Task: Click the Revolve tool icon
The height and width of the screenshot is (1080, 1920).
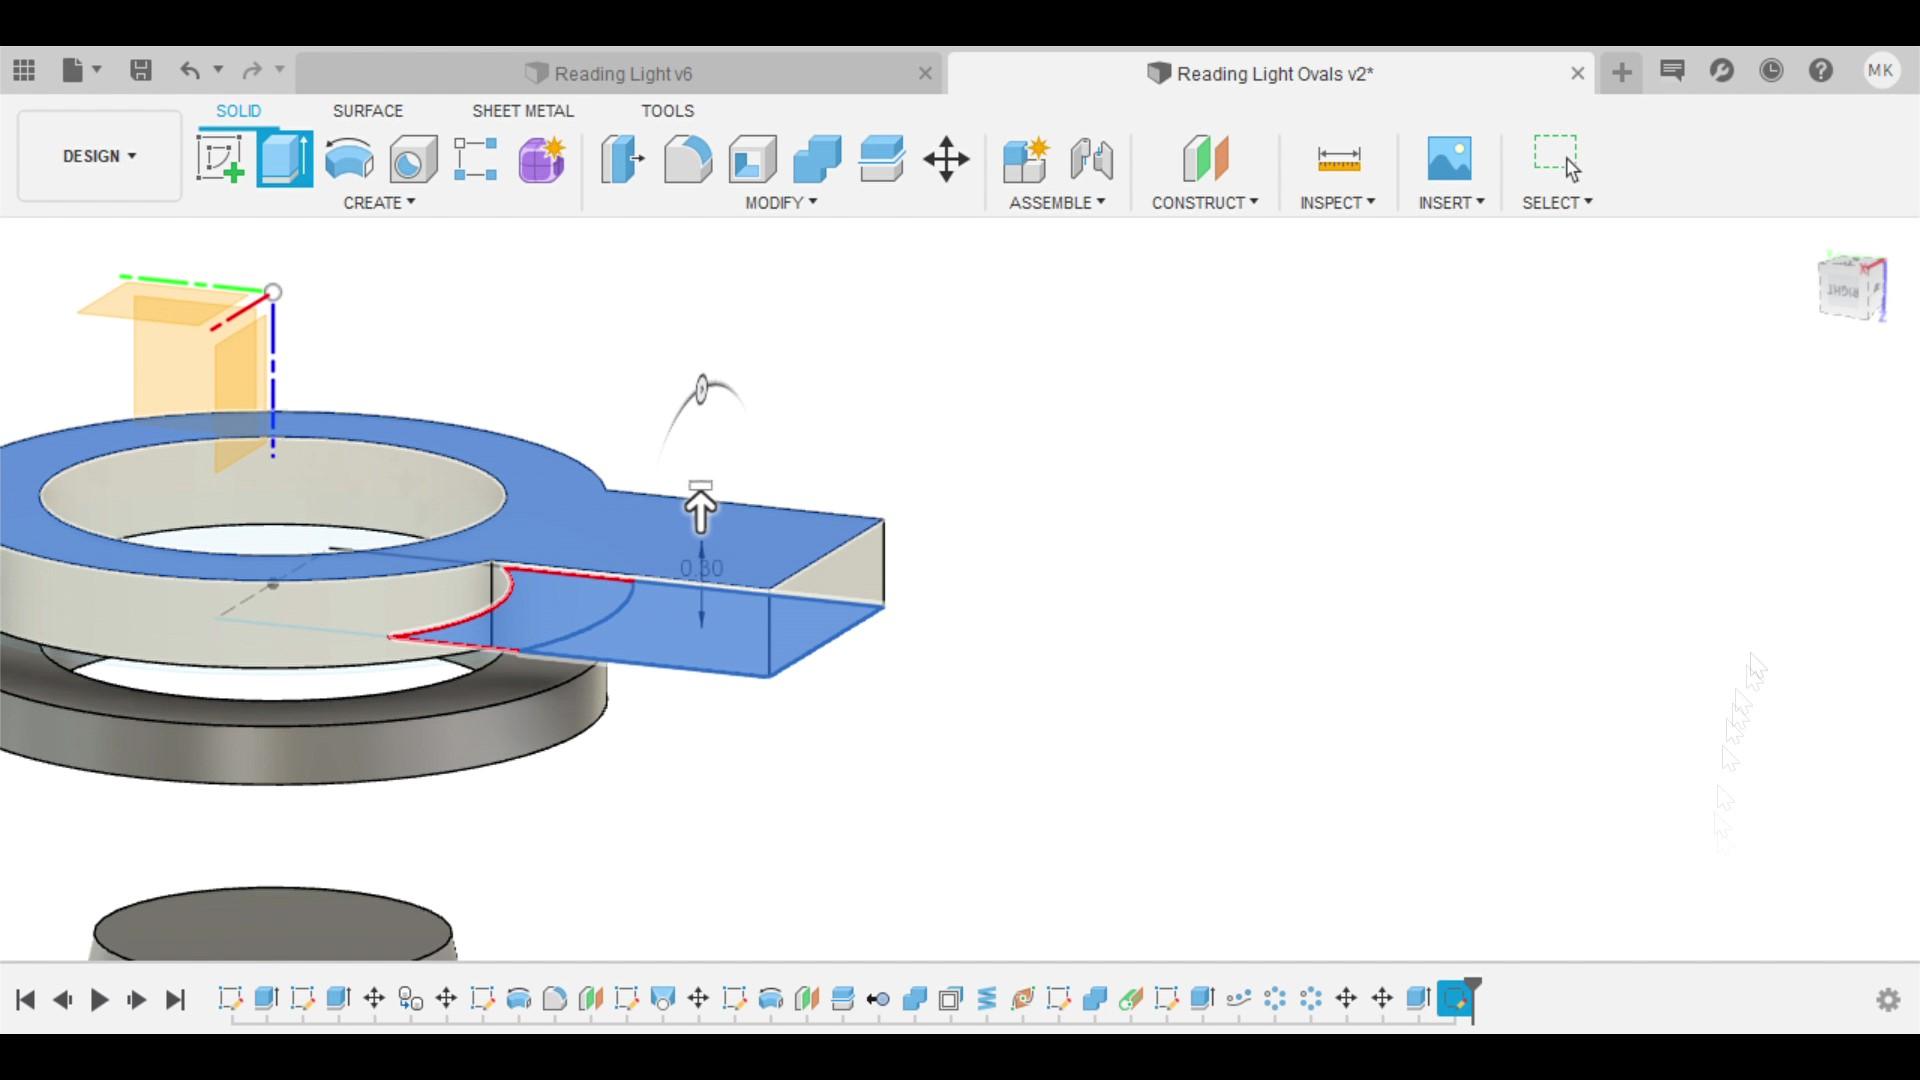Action: pyautogui.click(x=348, y=160)
